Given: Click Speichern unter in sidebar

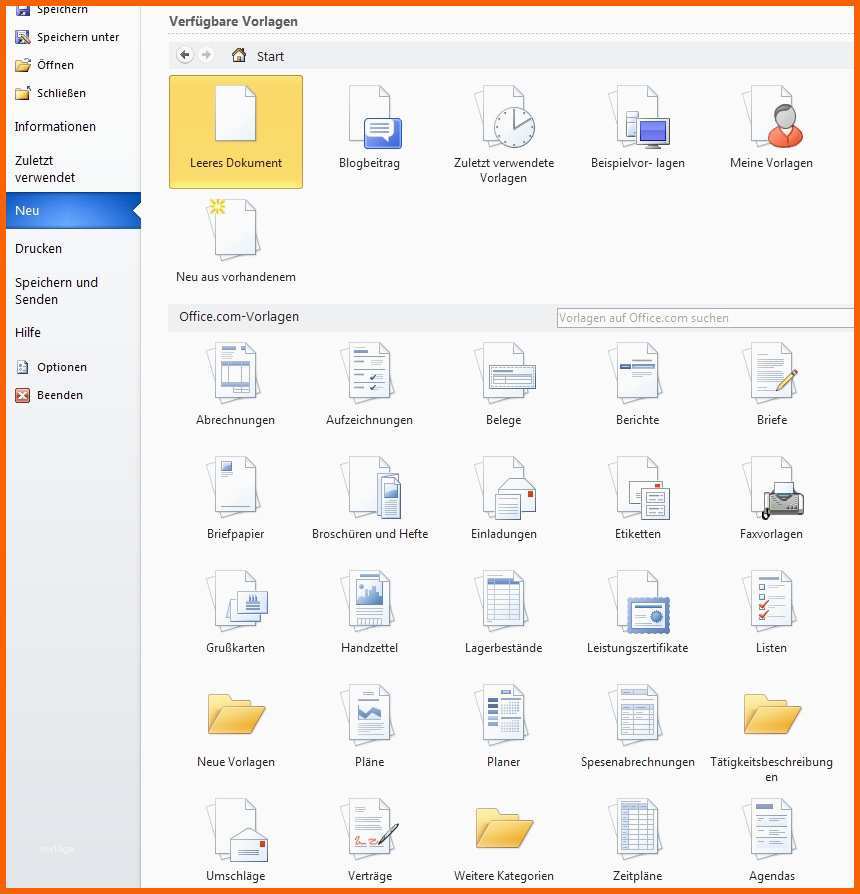Looking at the screenshot, I should pos(67,37).
